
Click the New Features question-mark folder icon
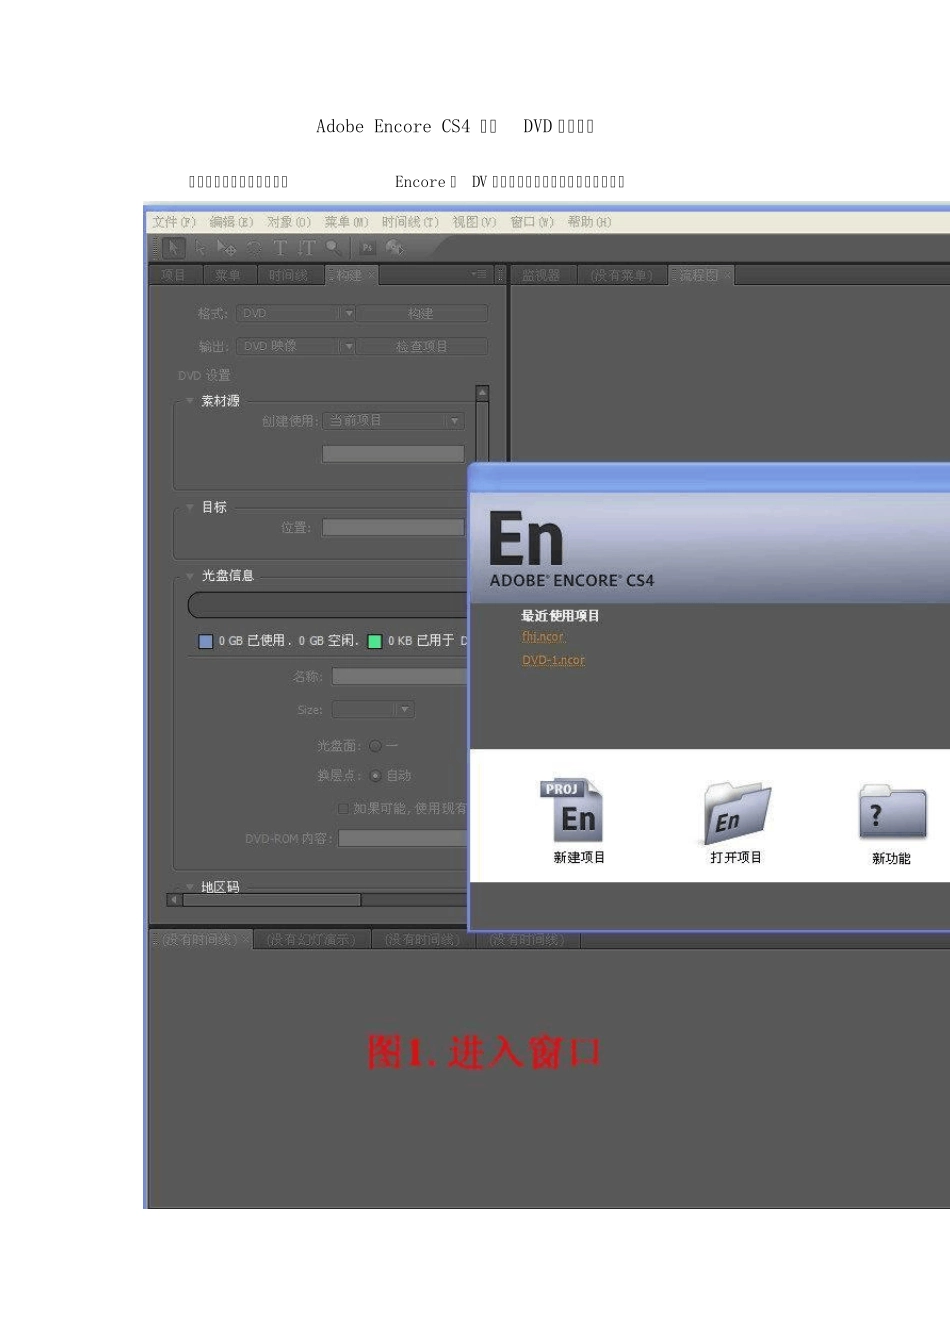[x=892, y=812]
